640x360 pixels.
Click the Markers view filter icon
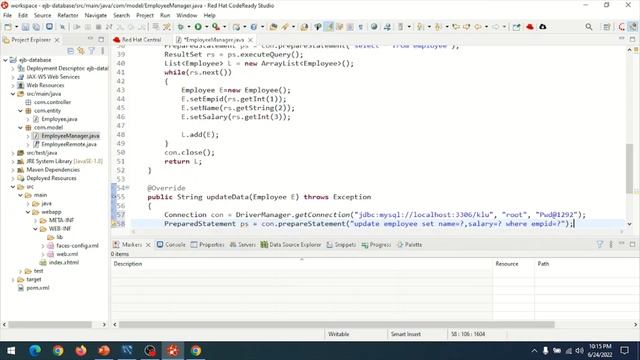[x=600, y=244]
